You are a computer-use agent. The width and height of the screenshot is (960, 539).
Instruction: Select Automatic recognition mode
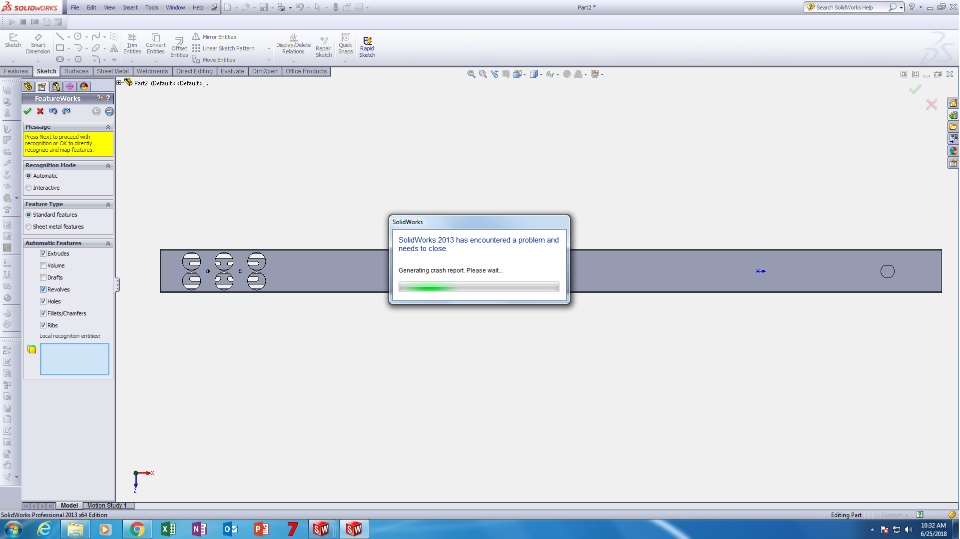point(28,176)
